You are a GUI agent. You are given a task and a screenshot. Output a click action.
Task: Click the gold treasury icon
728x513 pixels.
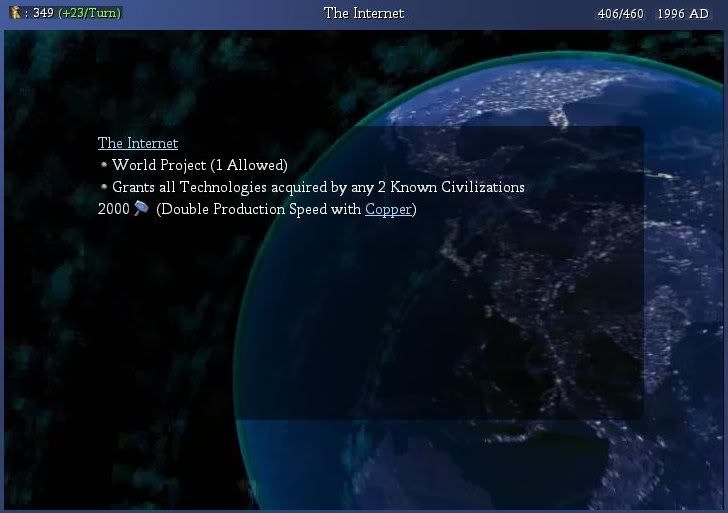tap(16, 13)
